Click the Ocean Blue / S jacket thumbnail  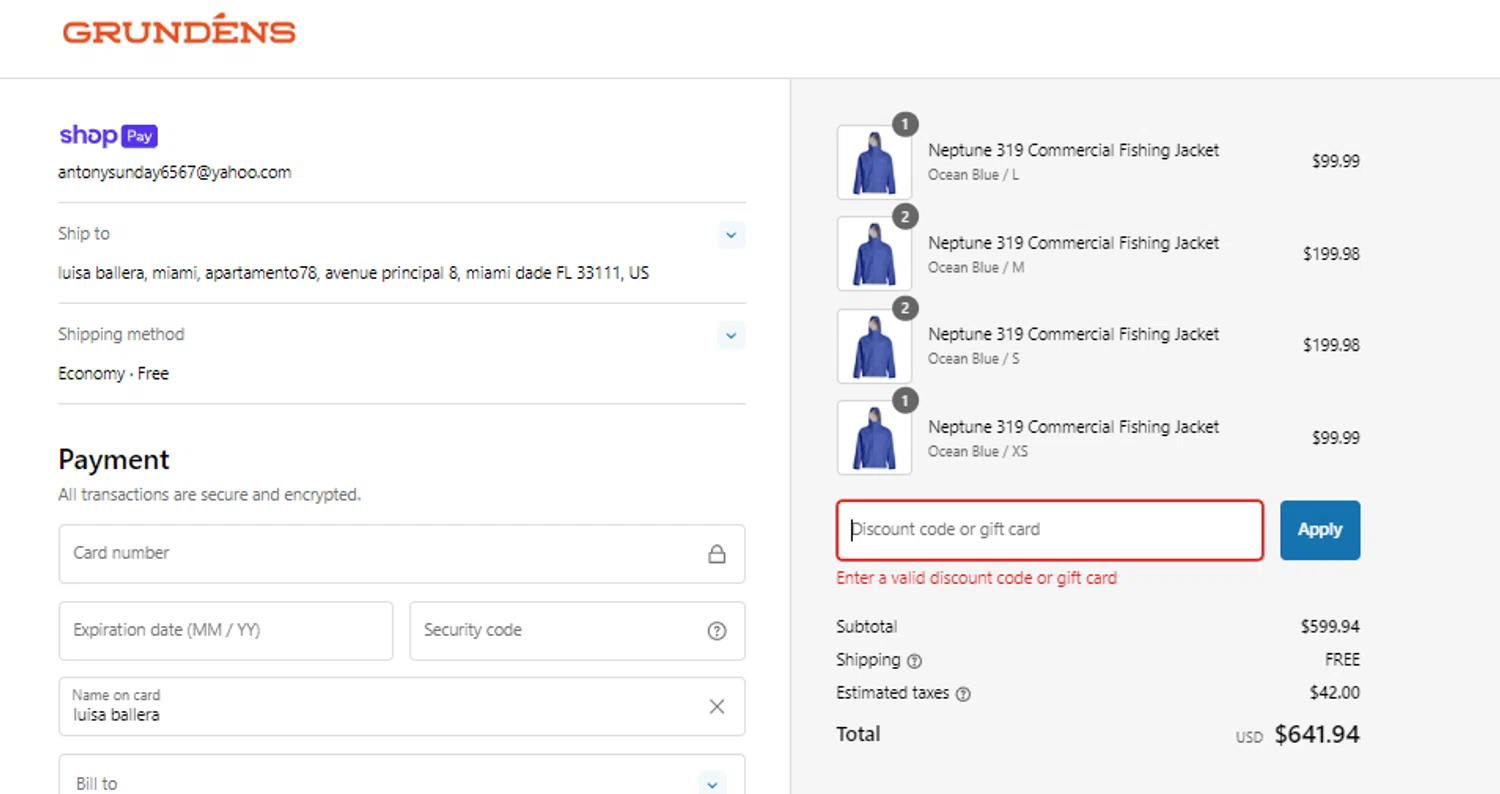[x=874, y=346]
